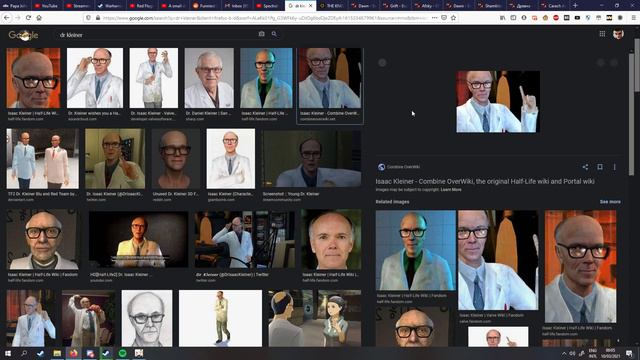
Task: Bookmark this page with the star icon
Action: click(453, 18)
